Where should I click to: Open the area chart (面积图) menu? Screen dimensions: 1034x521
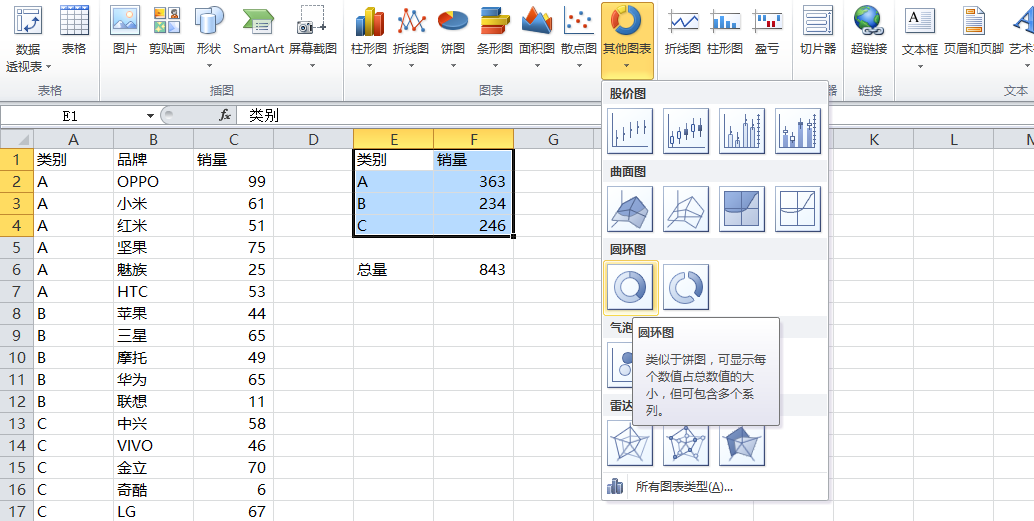pyautogui.click(x=537, y=38)
